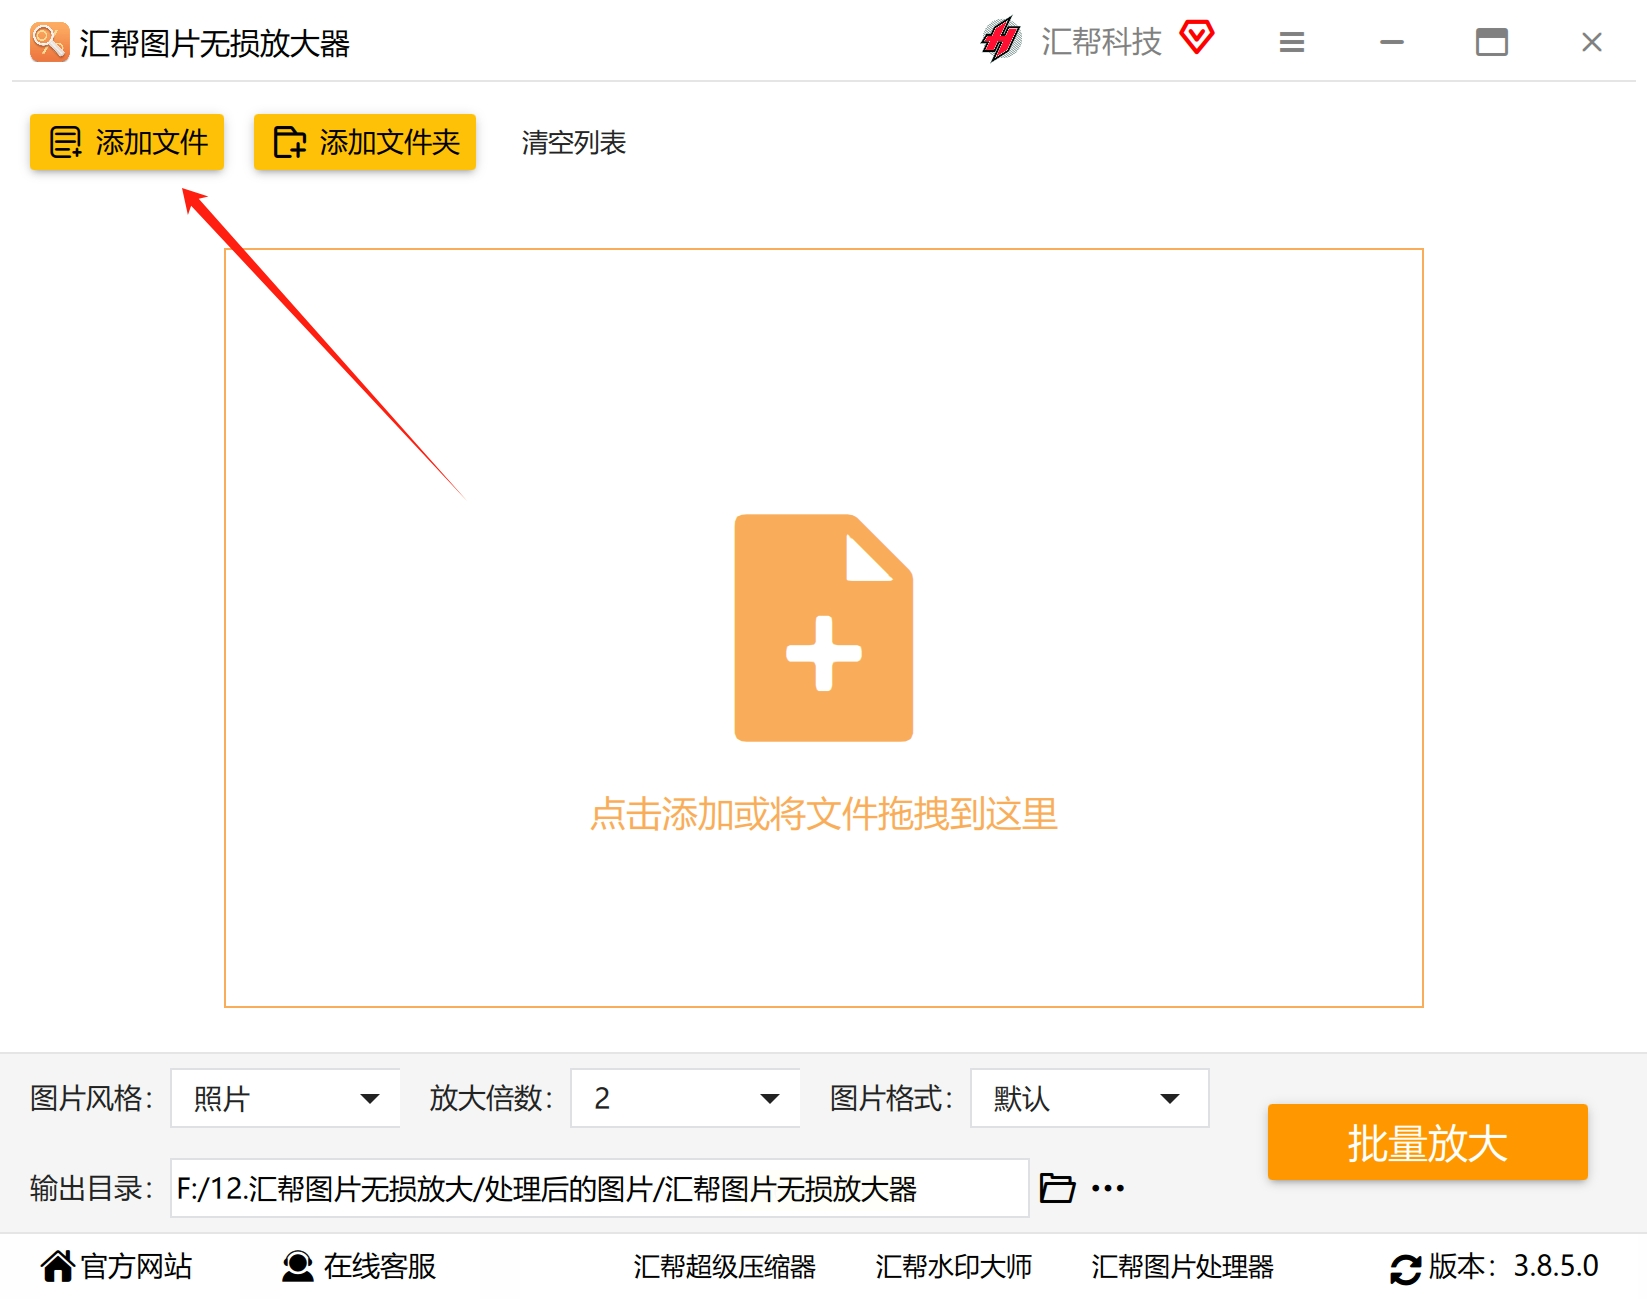This screenshot has height=1299, width=1647.
Task: Click the red VIP diamond icon
Action: (1196, 38)
